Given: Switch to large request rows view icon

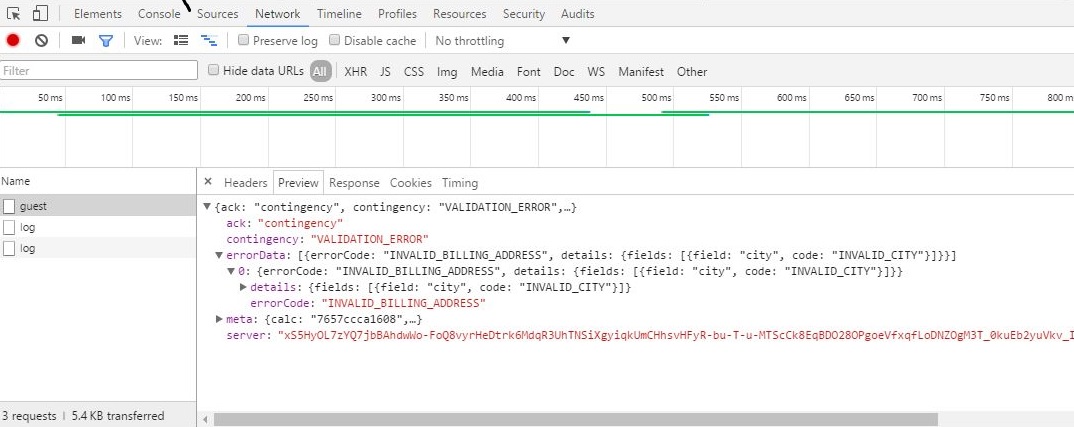Looking at the screenshot, I should click(x=181, y=41).
